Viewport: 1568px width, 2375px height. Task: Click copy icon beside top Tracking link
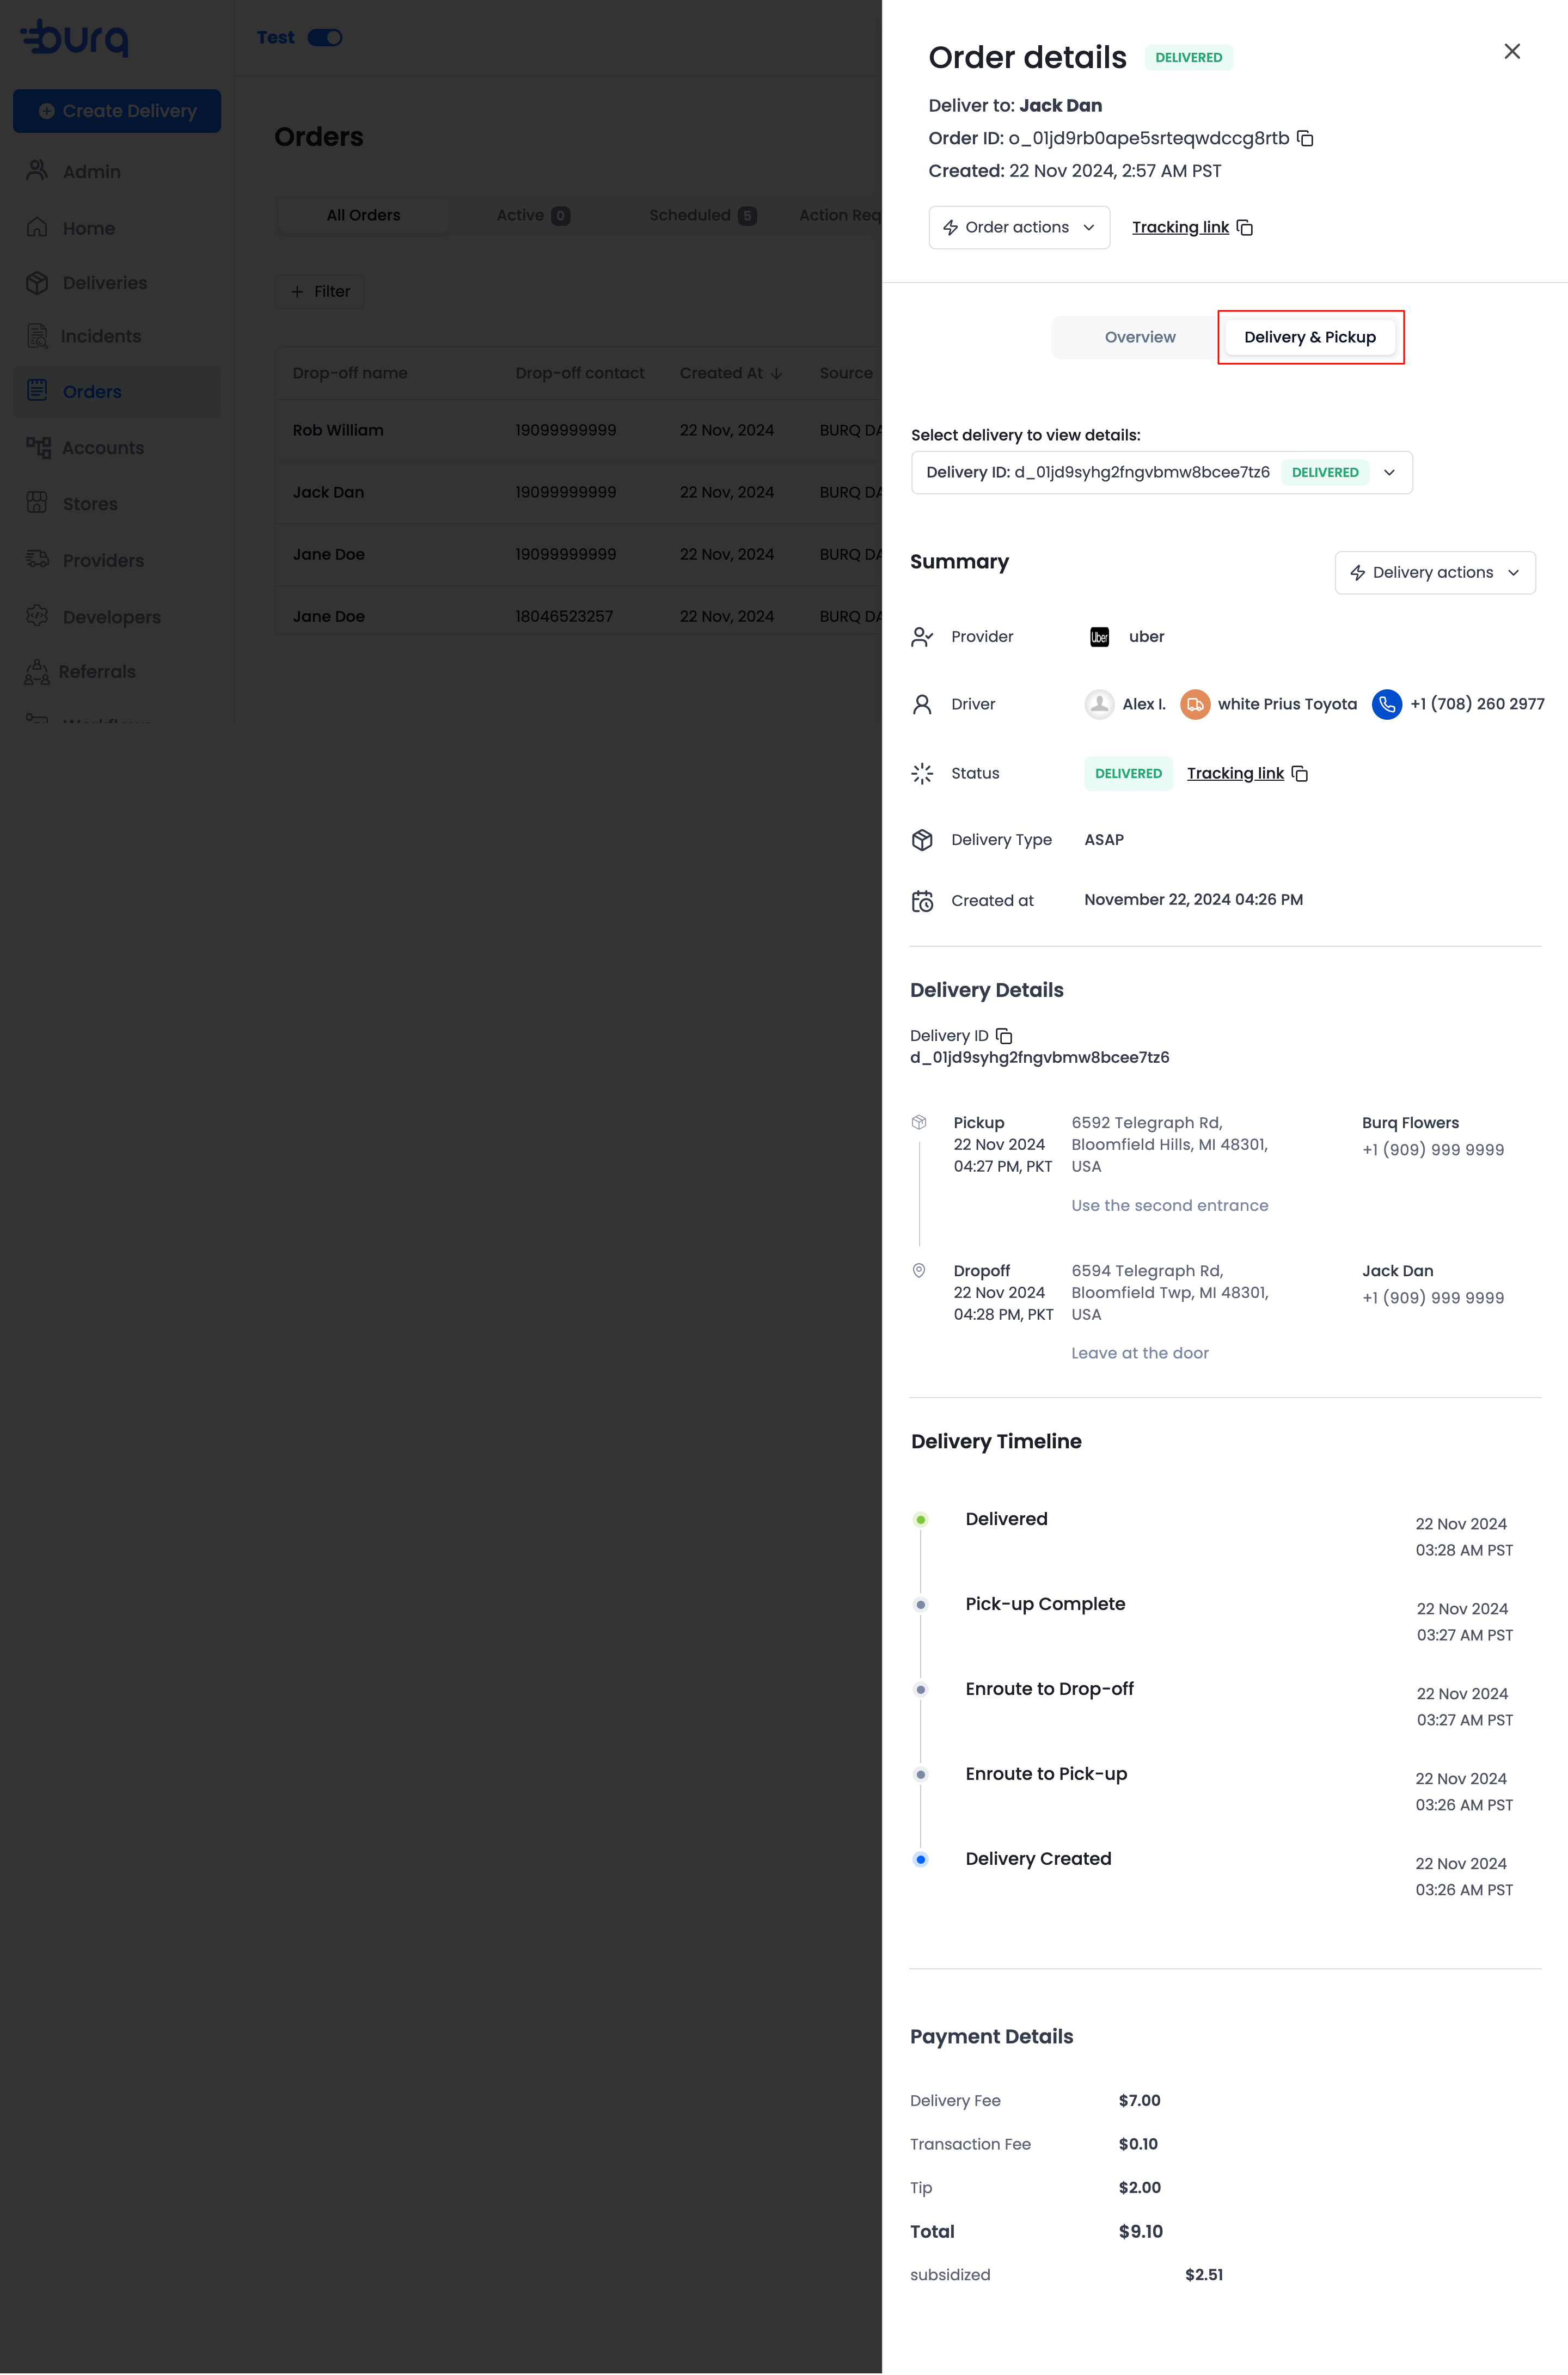coord(1244,228)
